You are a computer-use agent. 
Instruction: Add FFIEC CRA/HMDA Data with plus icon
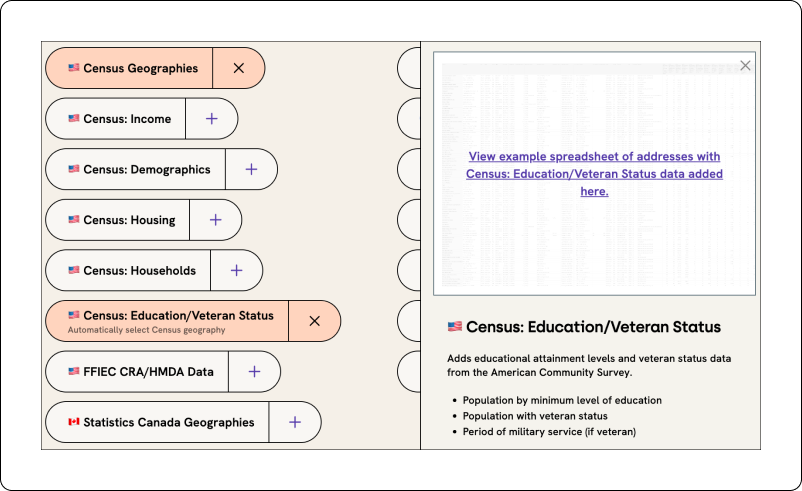(x=254, y=371)
